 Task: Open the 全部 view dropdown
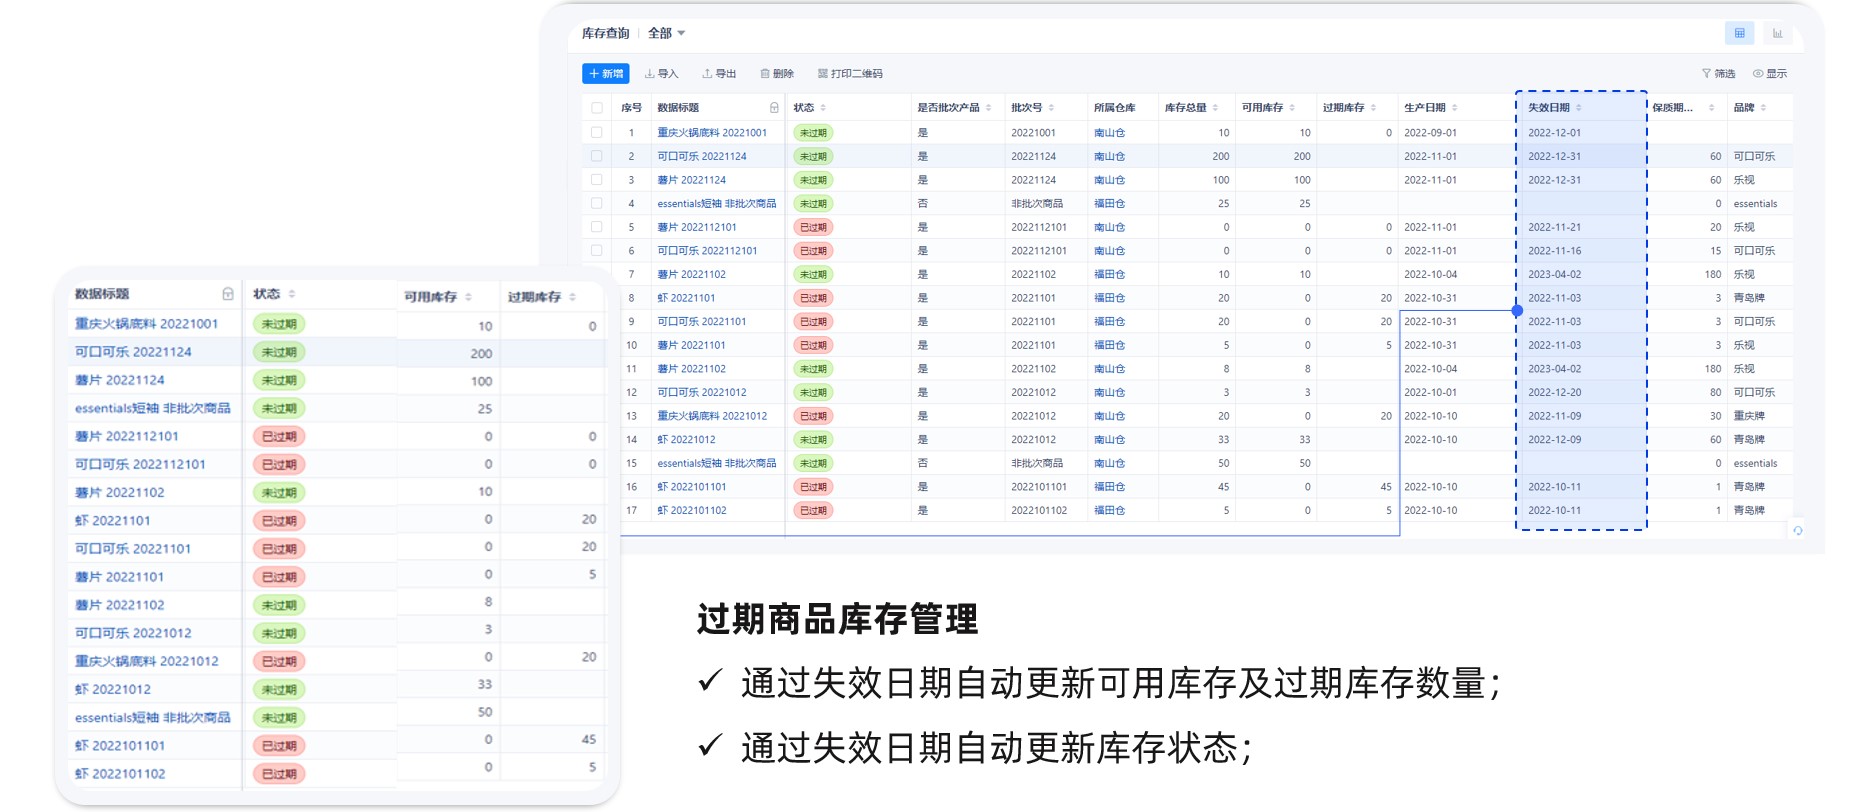(x=666, y=33)
